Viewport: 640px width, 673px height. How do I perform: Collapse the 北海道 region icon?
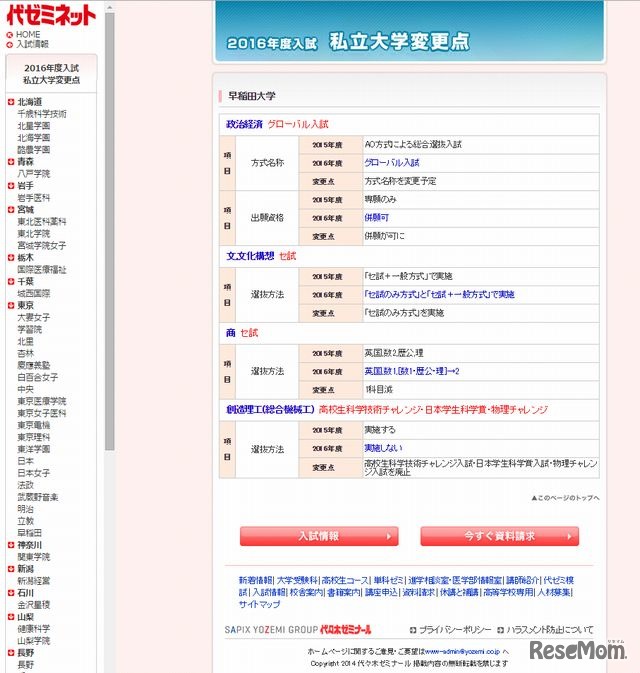[11, 102]
